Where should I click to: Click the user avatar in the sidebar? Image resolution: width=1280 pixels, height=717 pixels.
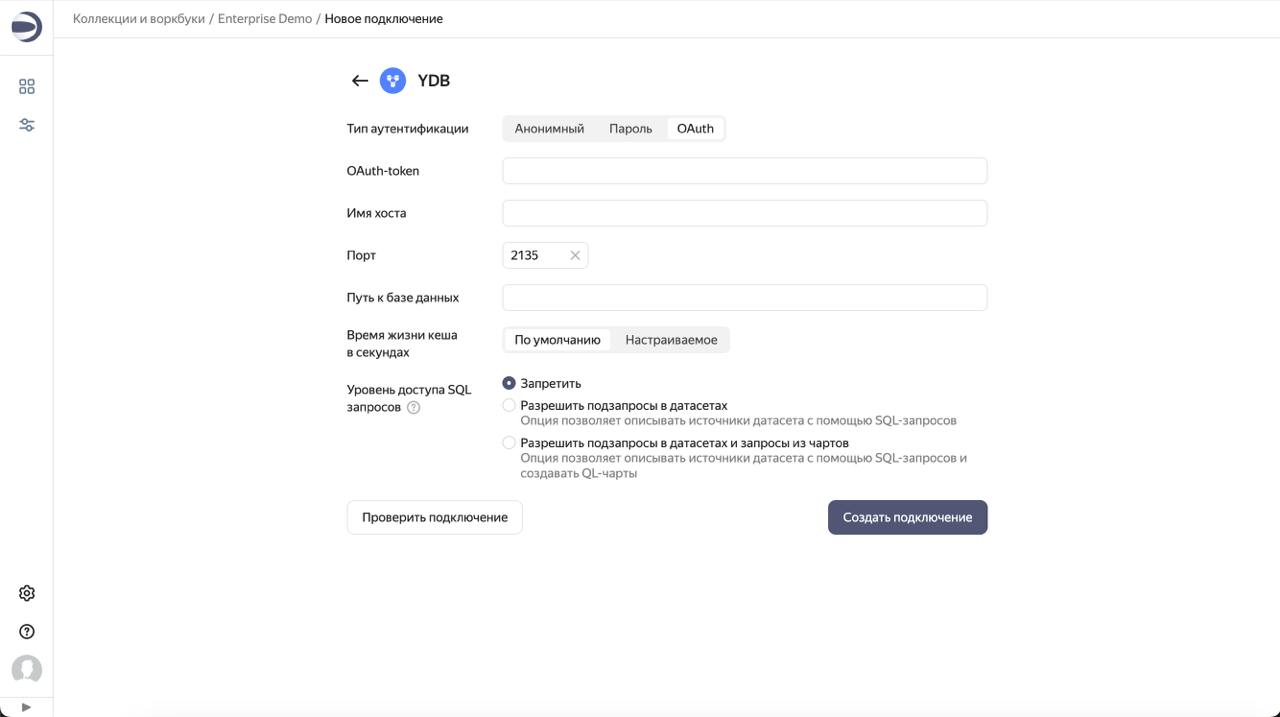(x=27, y=668)
